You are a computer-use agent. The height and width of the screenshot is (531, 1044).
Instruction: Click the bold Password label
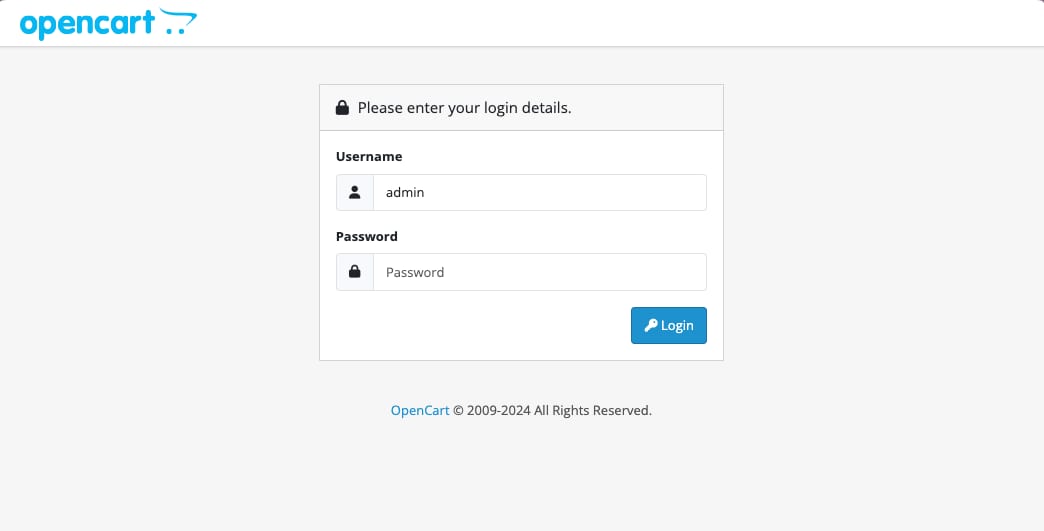click(367, 237)
